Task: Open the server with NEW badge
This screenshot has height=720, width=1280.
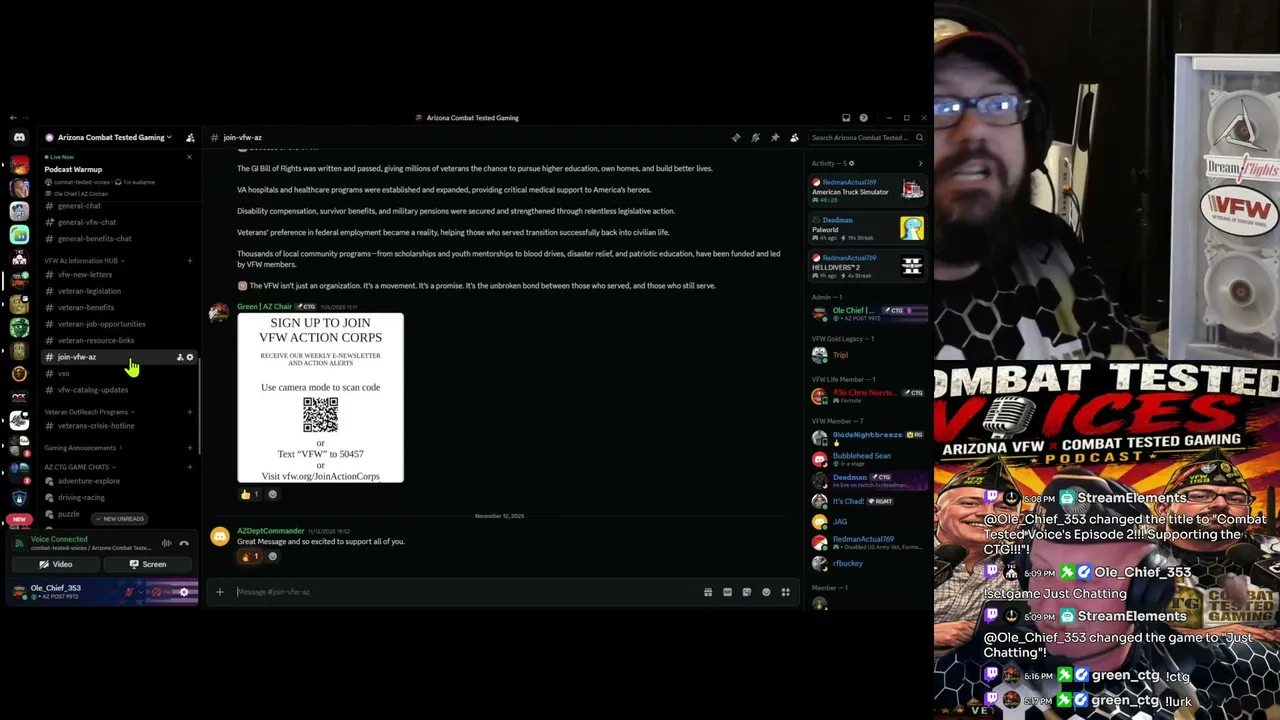Action: point(19,518)
